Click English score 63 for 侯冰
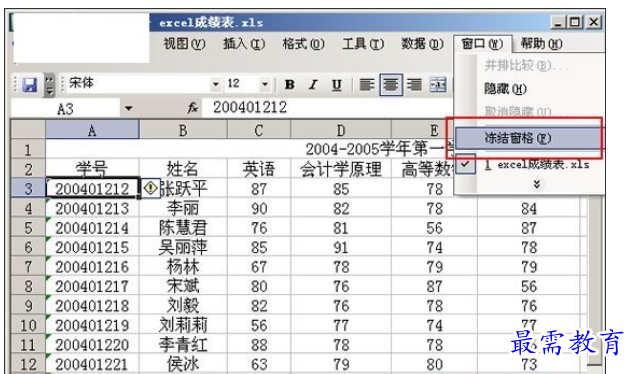Image resolution: width=632 pixels, height=374 pixels. (x=259, y=364)
